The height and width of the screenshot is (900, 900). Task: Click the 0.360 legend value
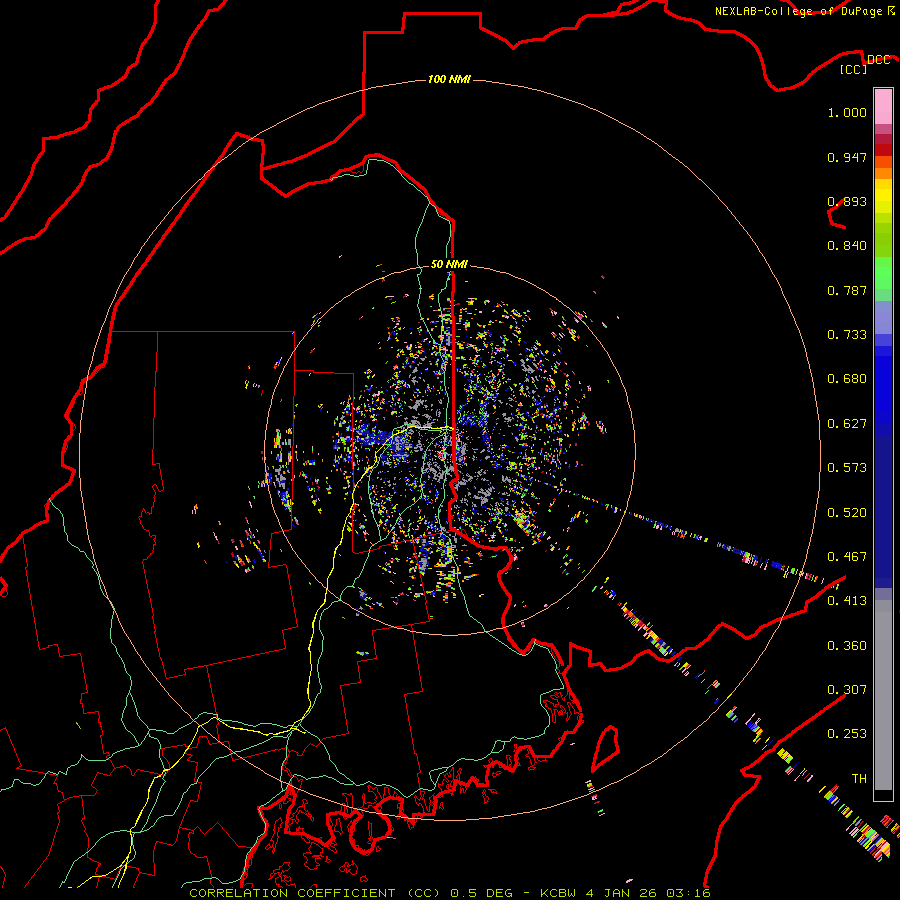point(847,646)
